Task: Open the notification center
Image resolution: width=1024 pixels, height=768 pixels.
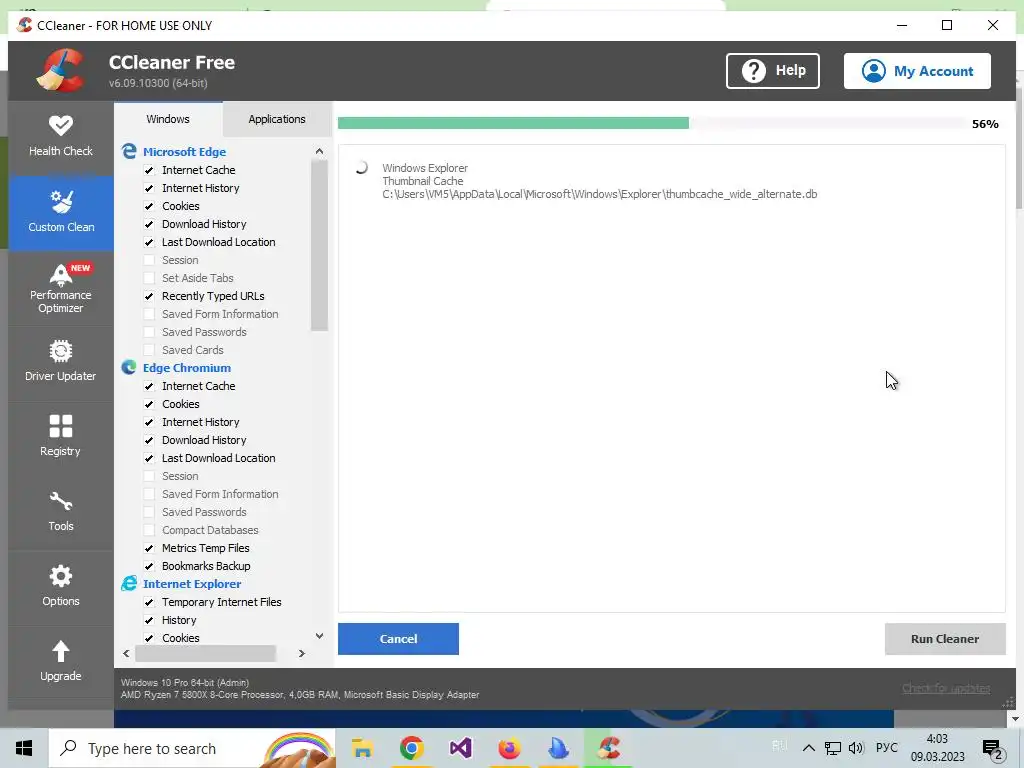Action: tap(992, 748)
